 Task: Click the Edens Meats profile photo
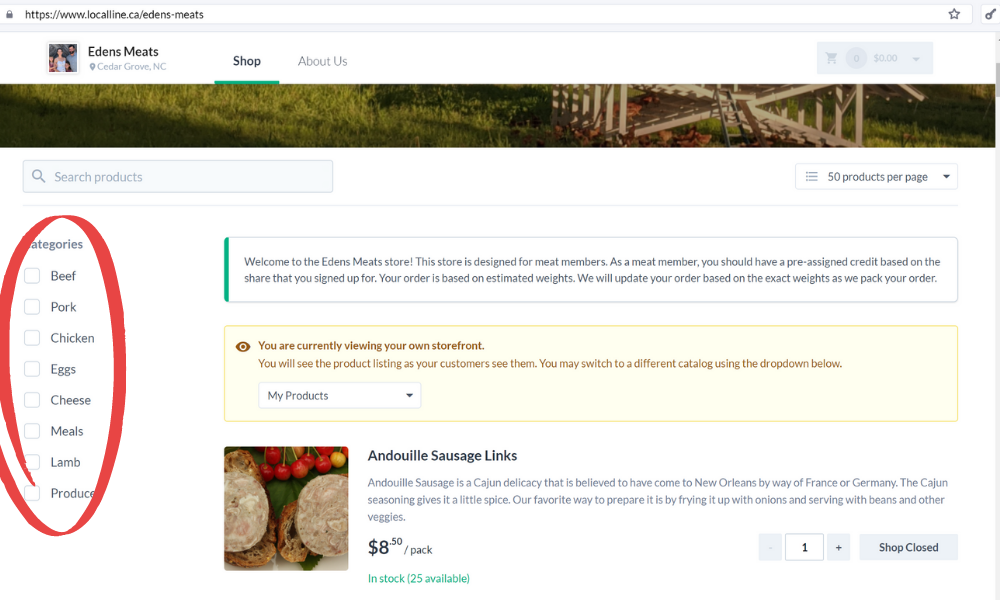pos(63,58)
